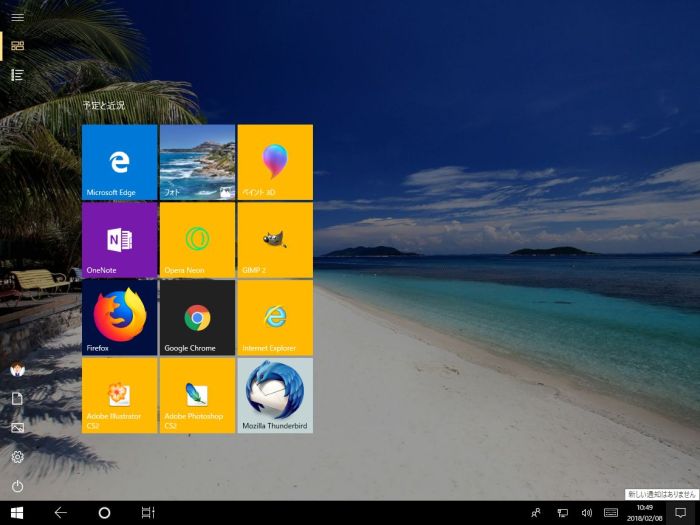Launch the Opera Neon tile
Viewport: 700px width, 525px height.
197,240
